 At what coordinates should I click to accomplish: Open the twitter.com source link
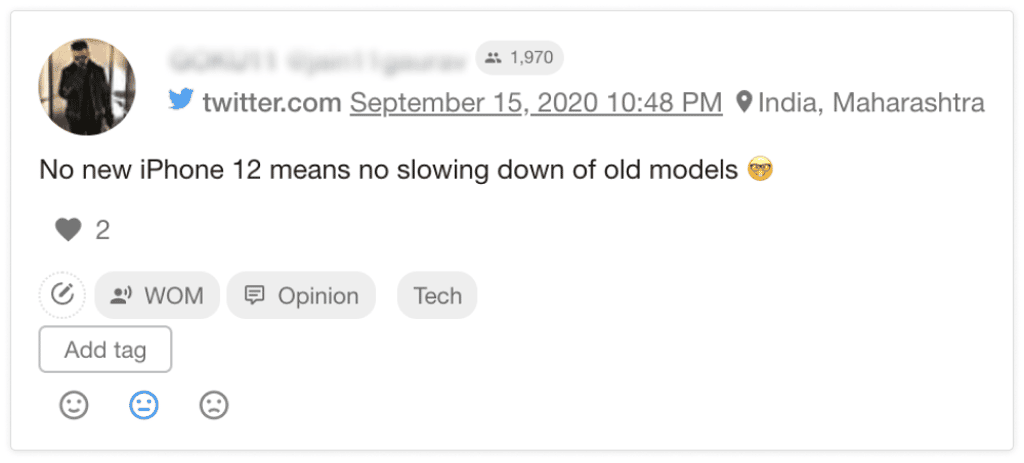[272, 103]
